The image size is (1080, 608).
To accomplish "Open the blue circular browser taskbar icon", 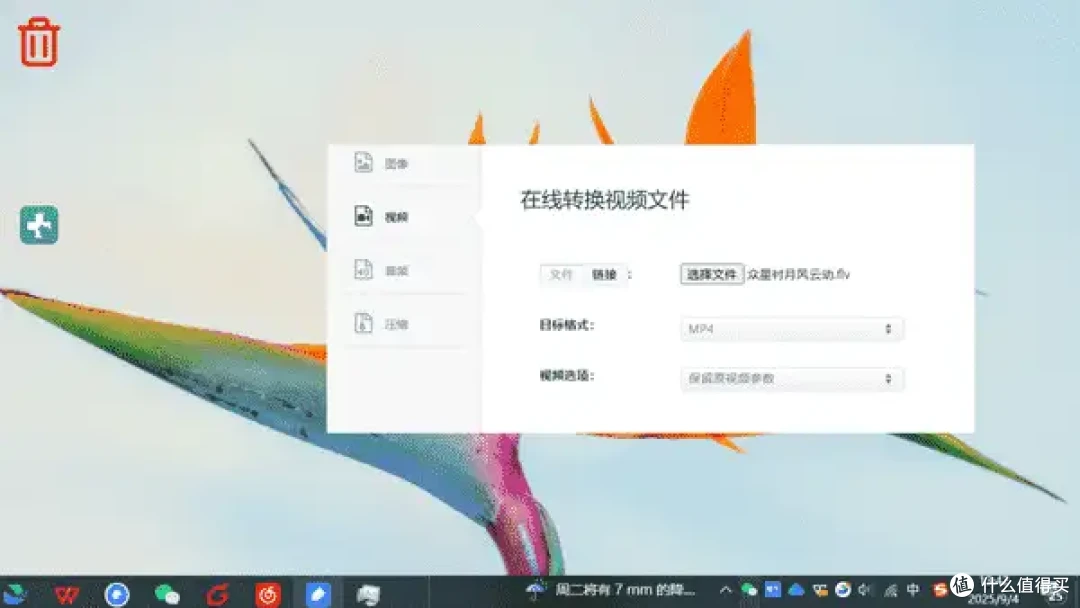I will point(116,594).
